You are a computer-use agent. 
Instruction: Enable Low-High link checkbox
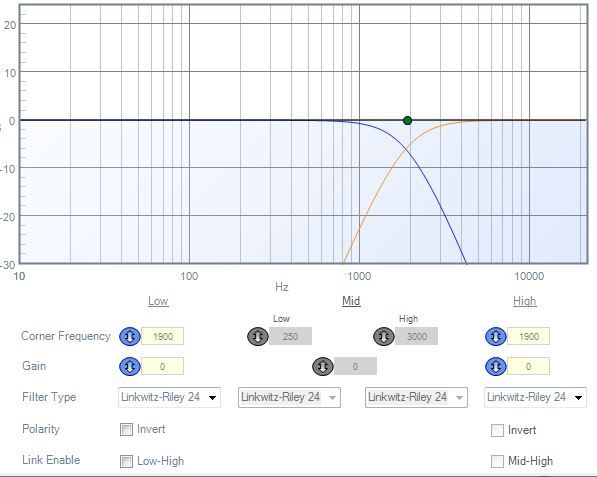click(x=126, y=461)
